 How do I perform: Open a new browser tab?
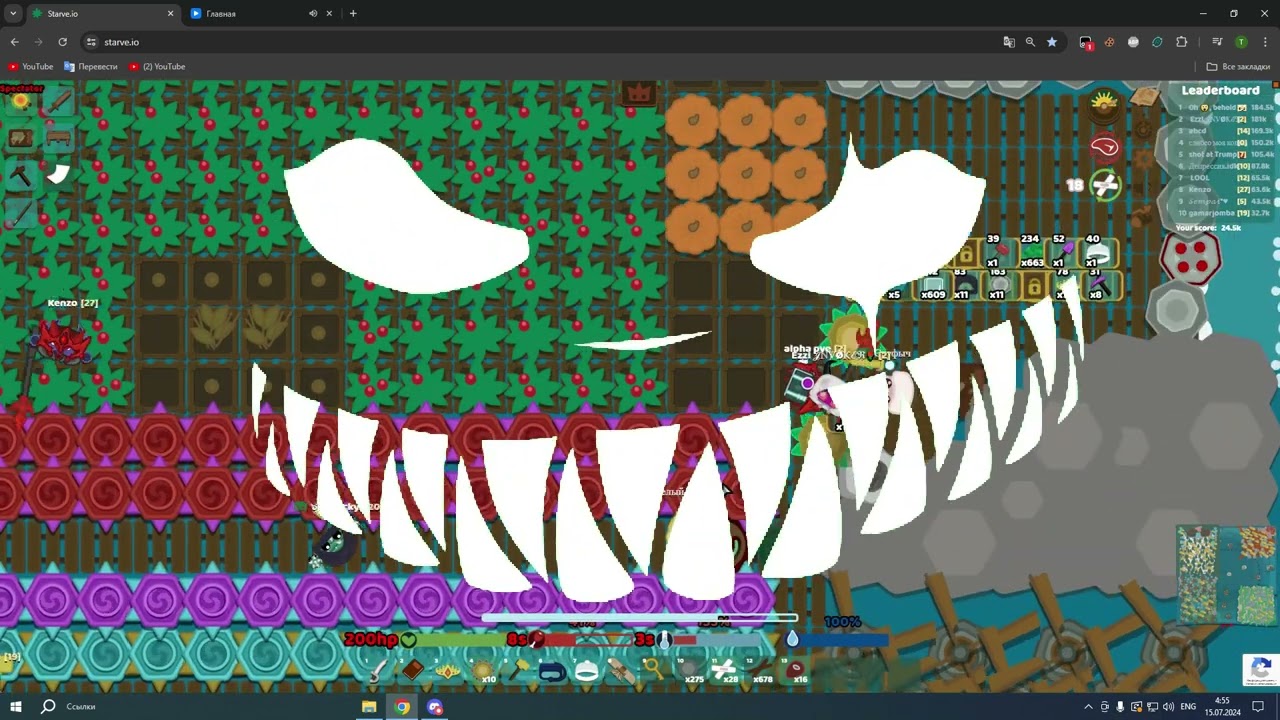(353, 14)
